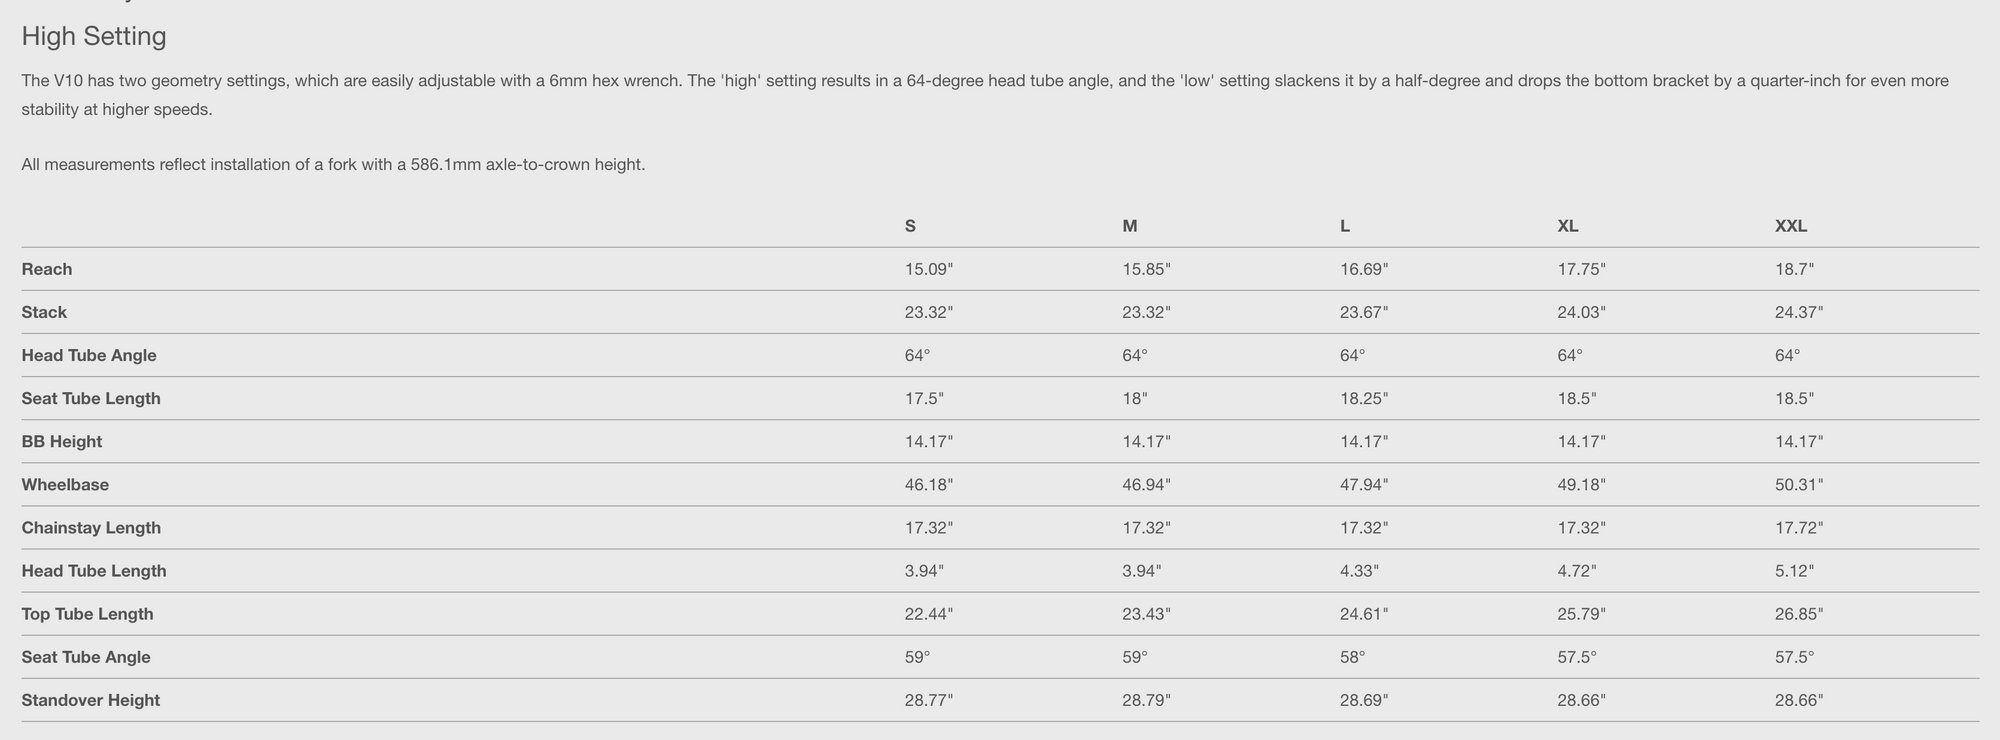2000x740 pixels.
Task: Click the High Setting heading
Action: [x=93, y=37]
